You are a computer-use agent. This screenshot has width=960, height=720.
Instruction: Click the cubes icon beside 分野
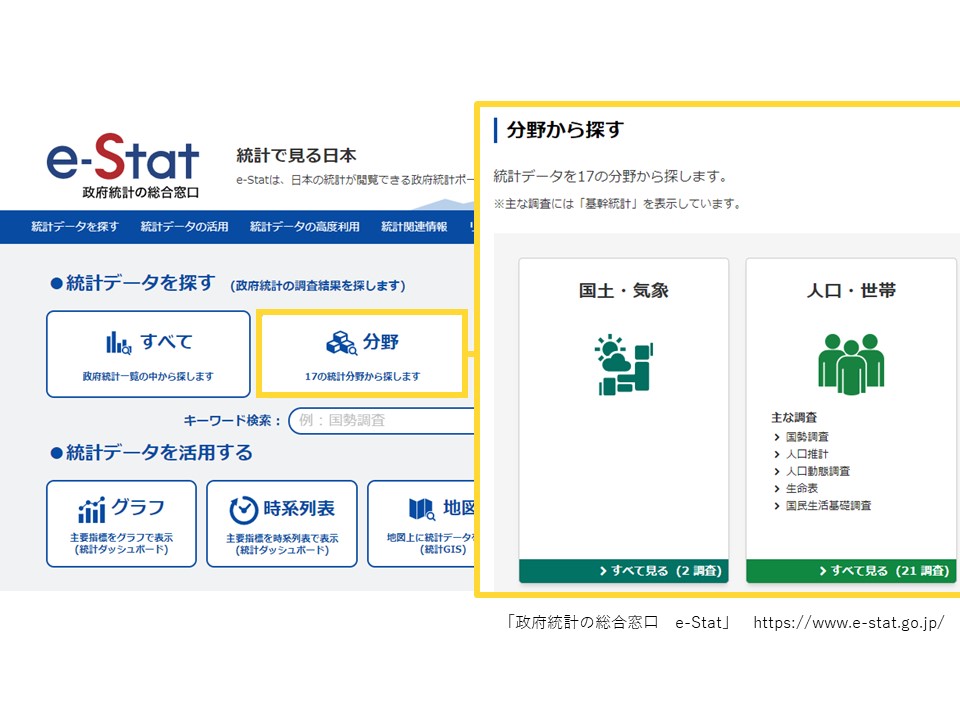pyautogui.click(x=342, y=342)
